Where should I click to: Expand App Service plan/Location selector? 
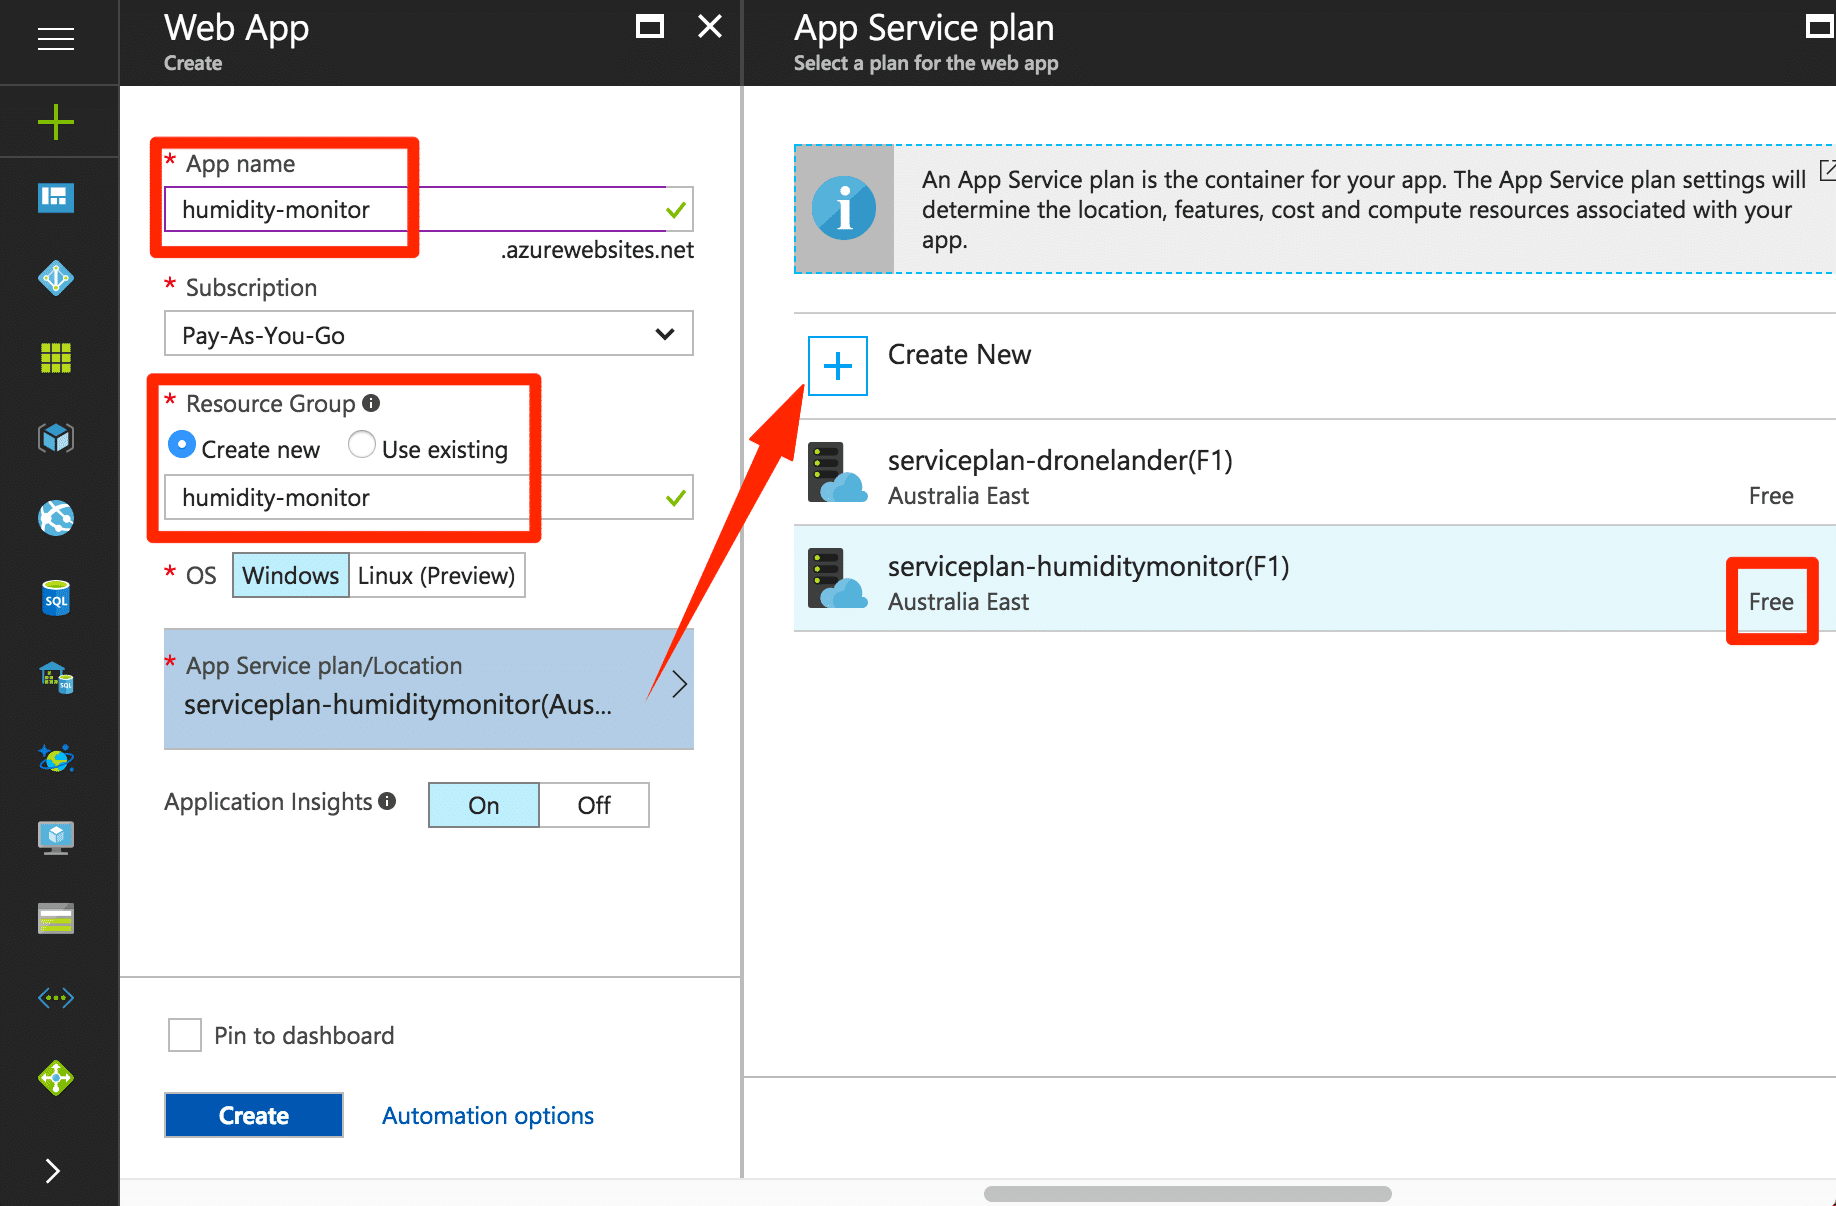pos(429,689)
